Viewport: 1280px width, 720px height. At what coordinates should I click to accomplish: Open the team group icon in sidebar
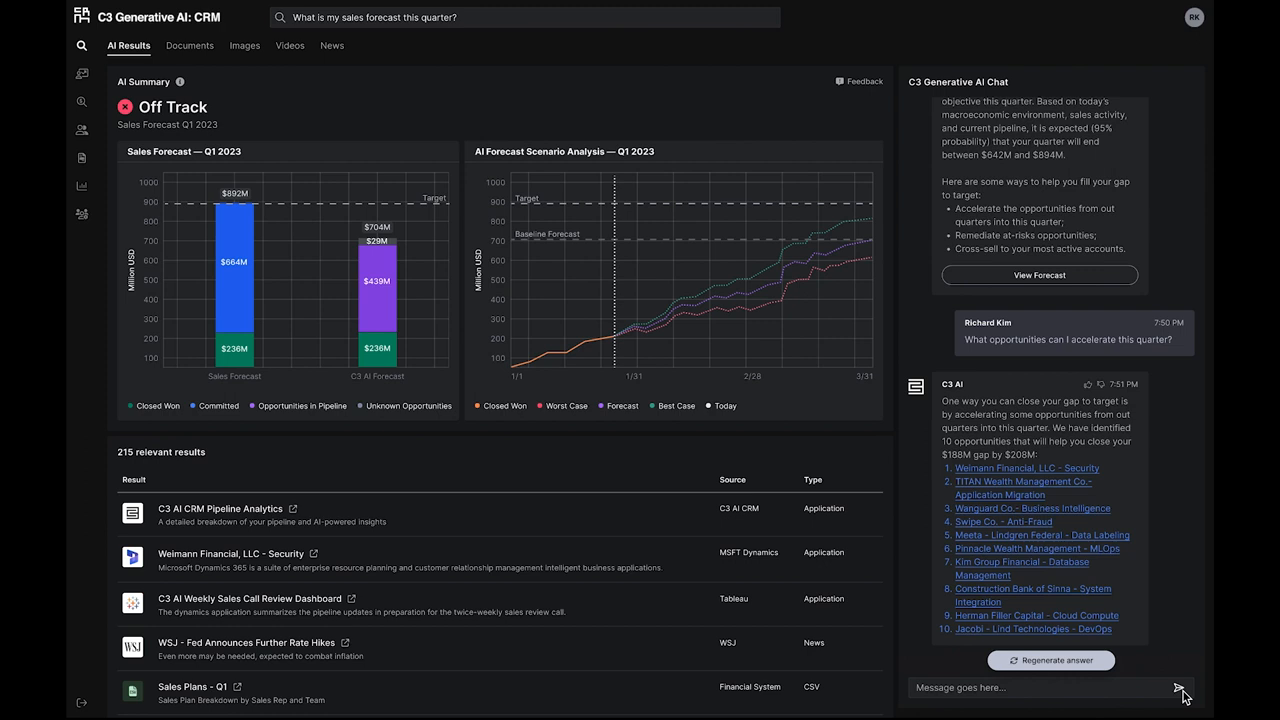(82, 214)
